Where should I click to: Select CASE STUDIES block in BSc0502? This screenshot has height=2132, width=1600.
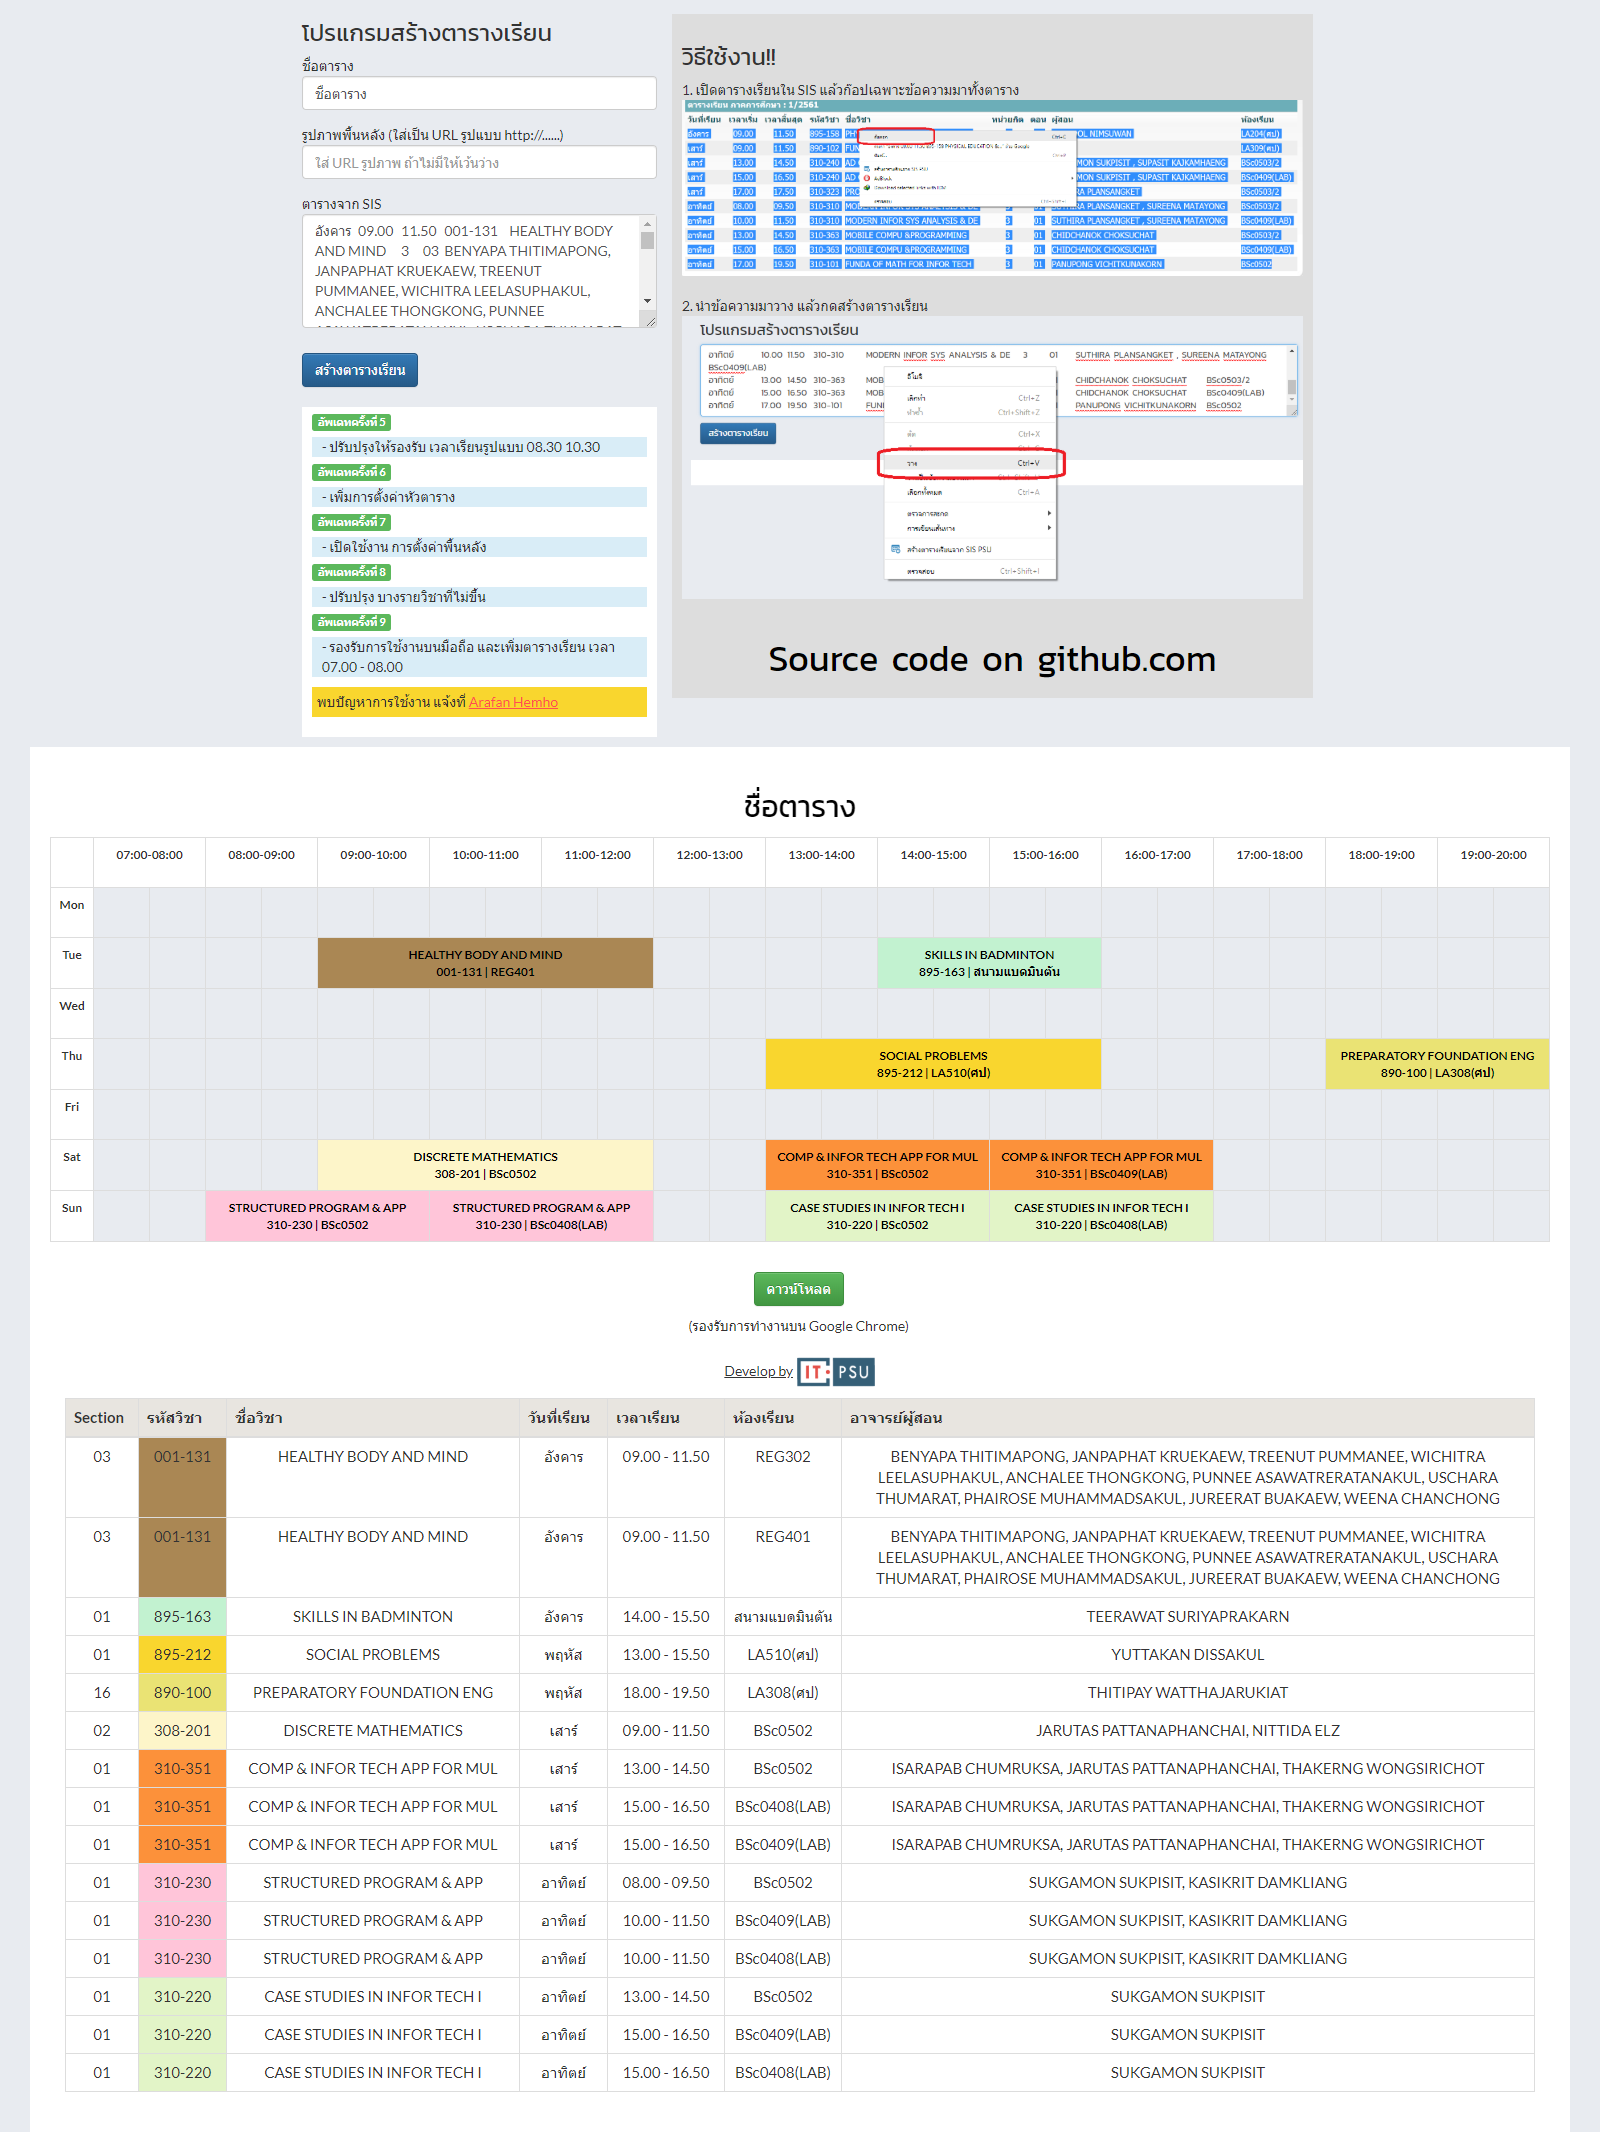(877, 1216)
